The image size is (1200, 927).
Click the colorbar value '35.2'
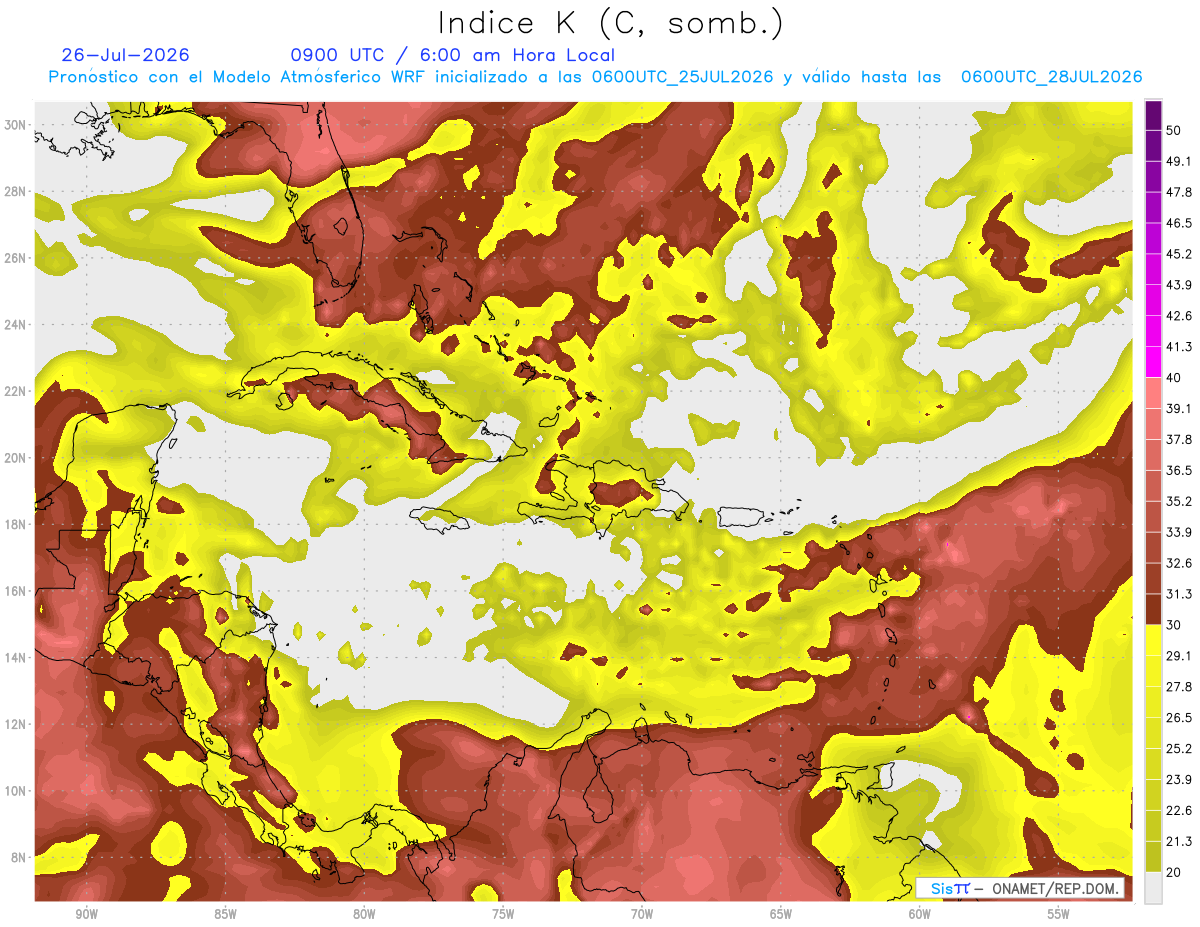point(1179,501)
